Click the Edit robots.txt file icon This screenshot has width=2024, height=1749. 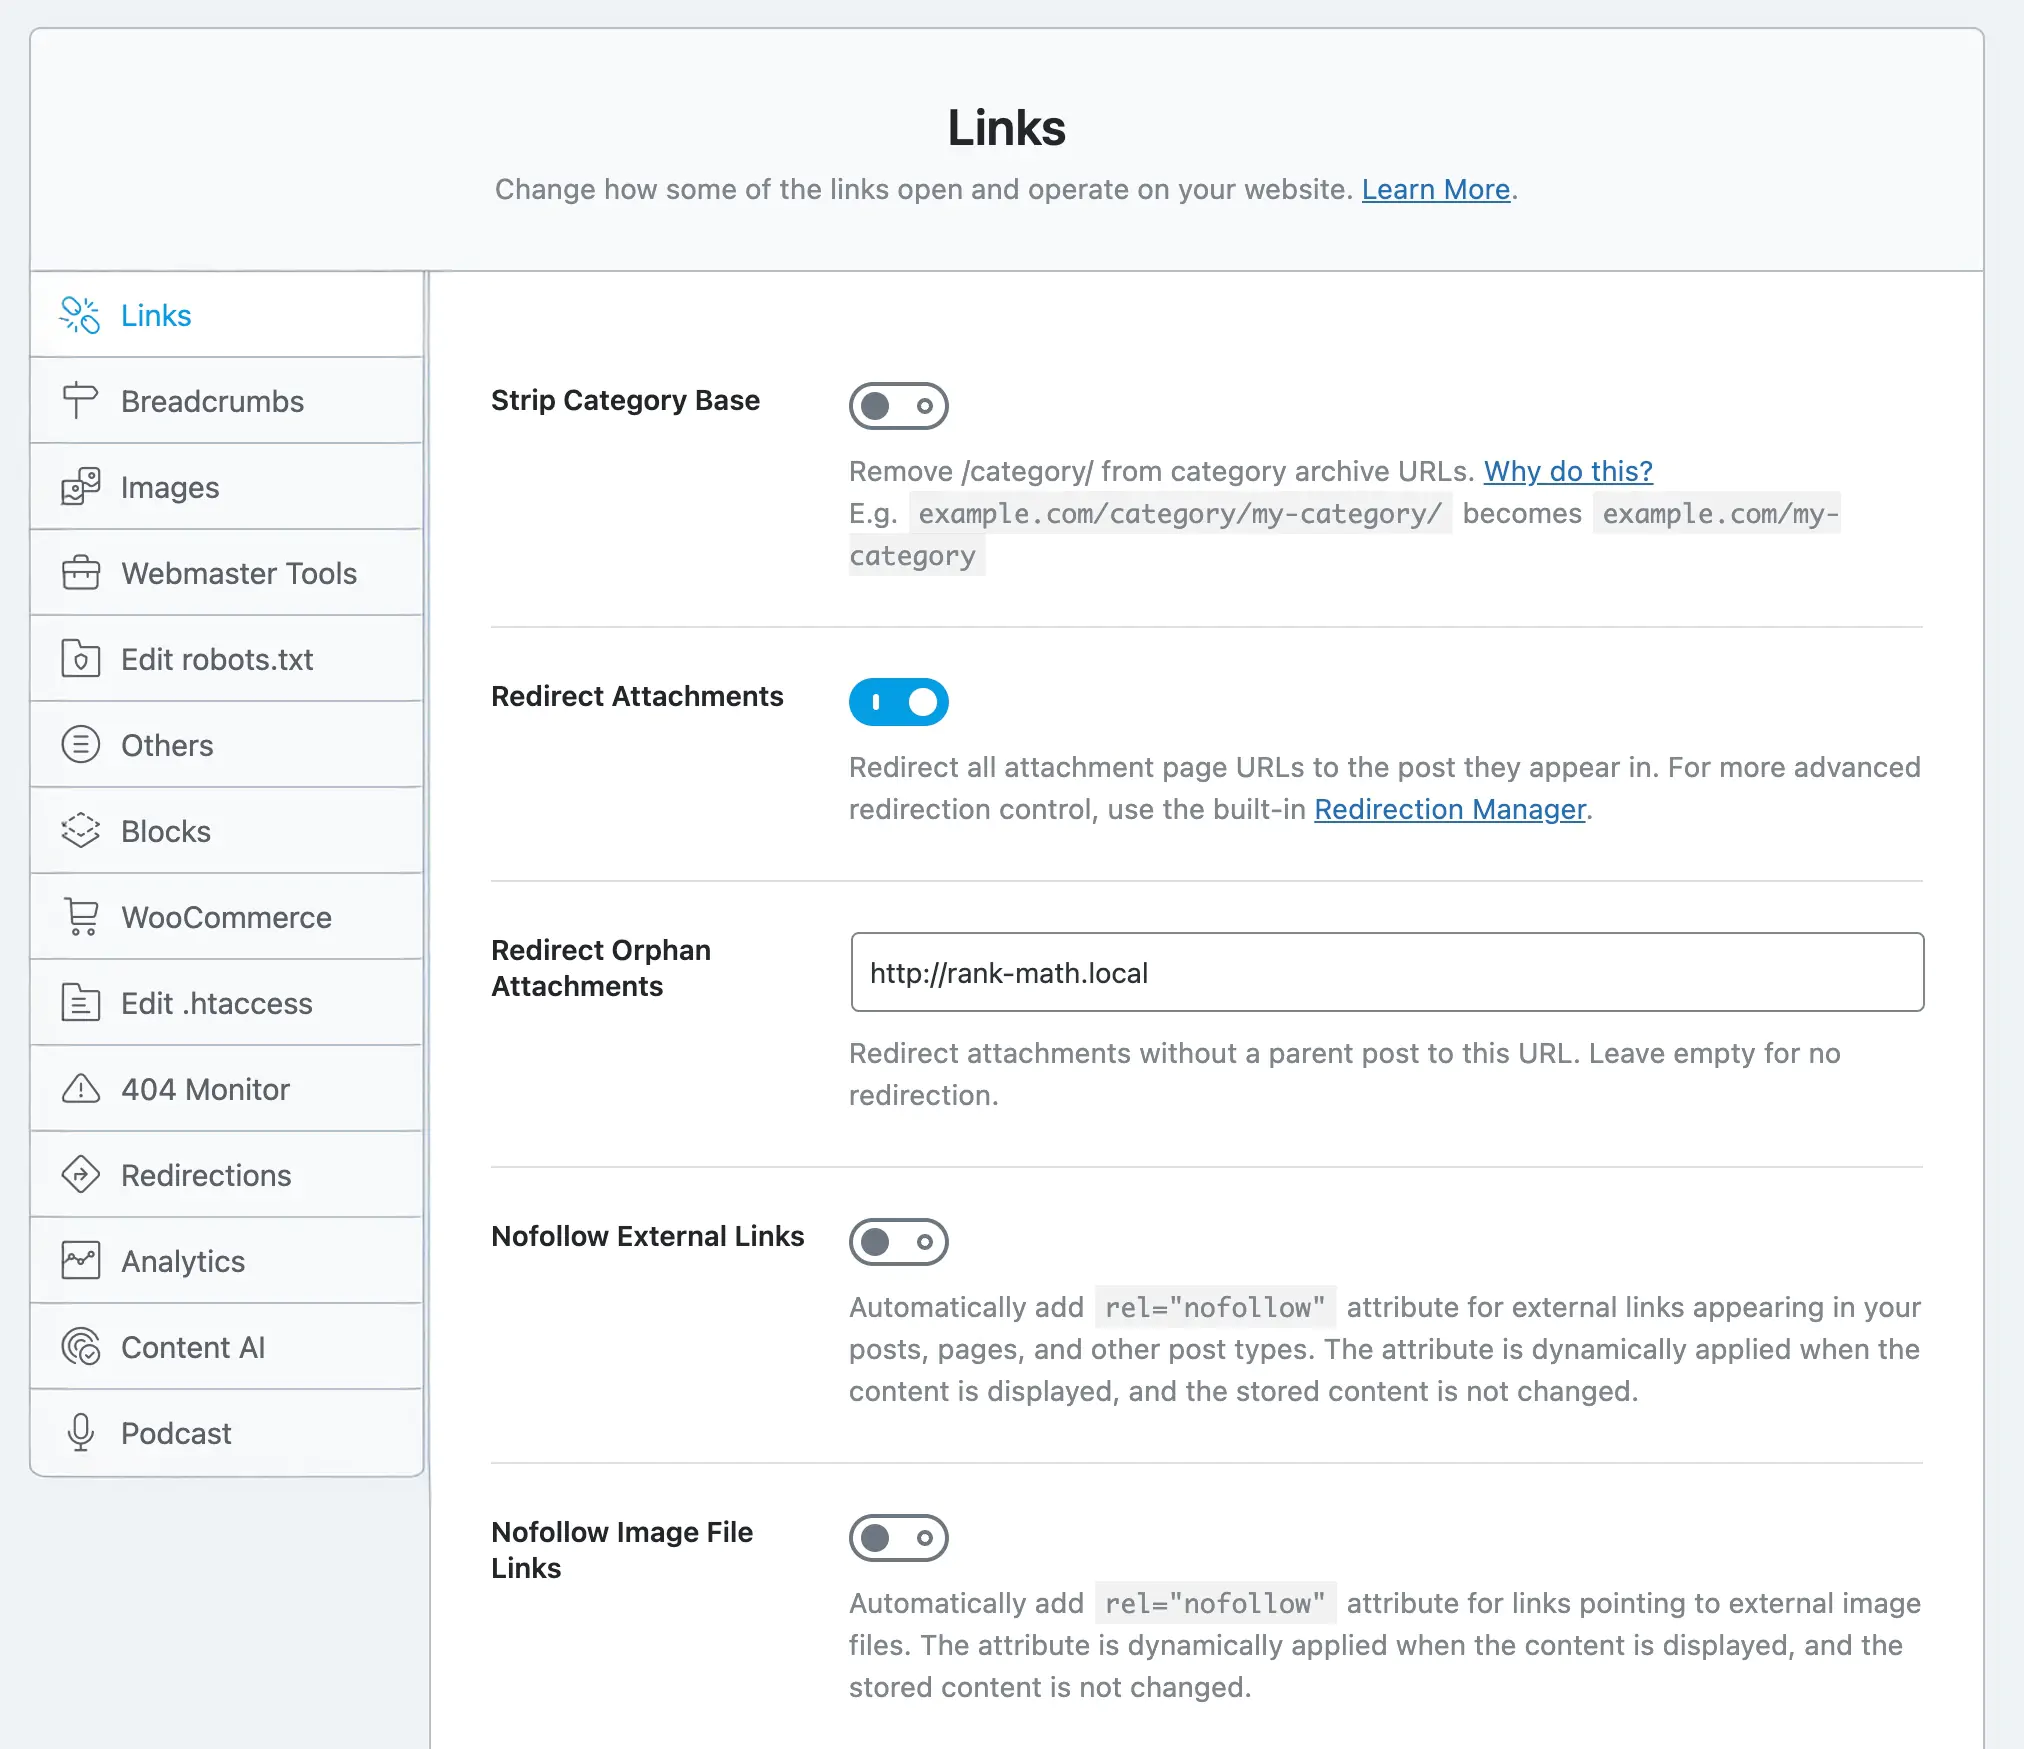point(80,659)
